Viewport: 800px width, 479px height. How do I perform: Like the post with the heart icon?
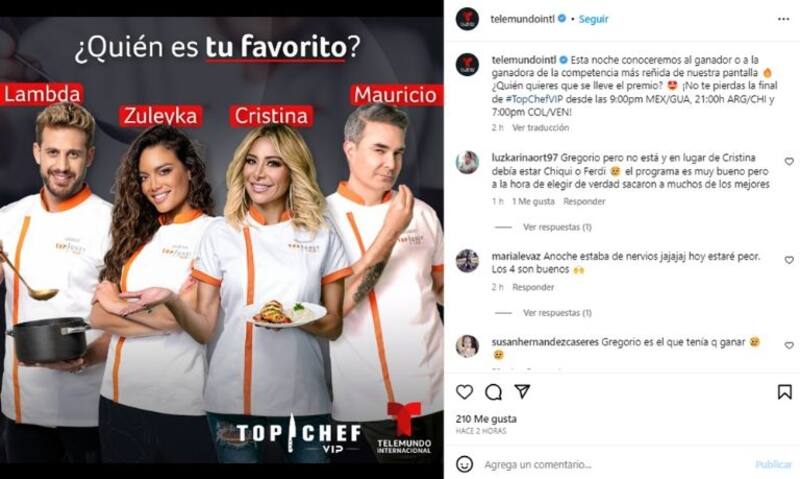tap(464, 392)
